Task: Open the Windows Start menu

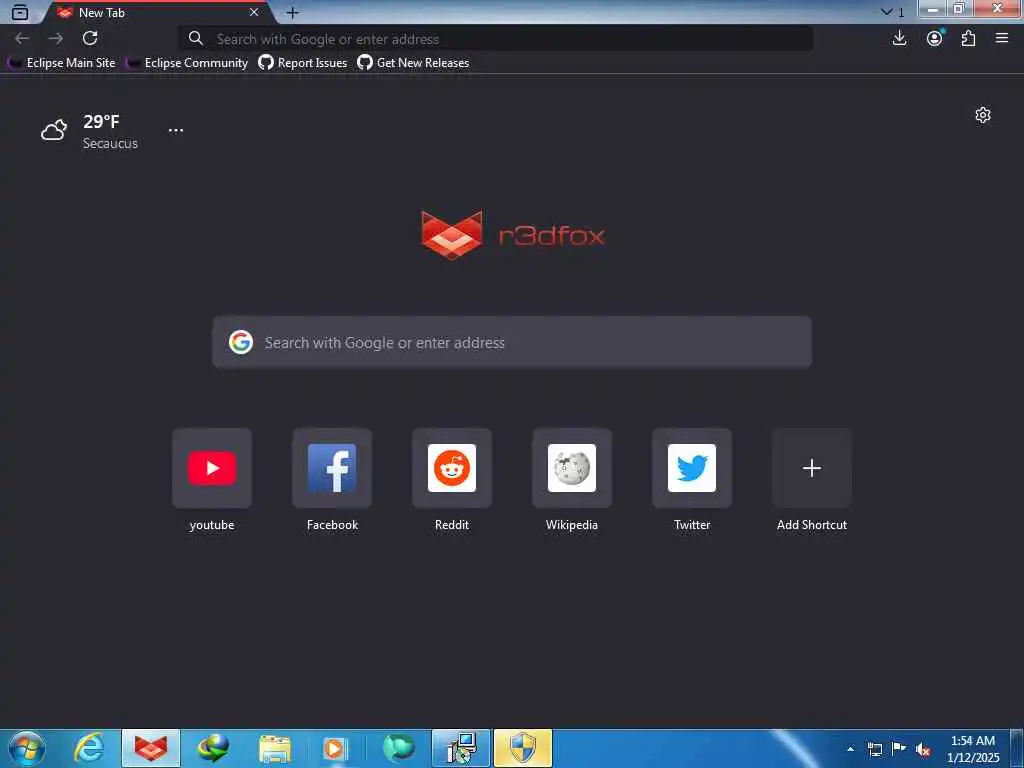Action: (x=27, y=748)
